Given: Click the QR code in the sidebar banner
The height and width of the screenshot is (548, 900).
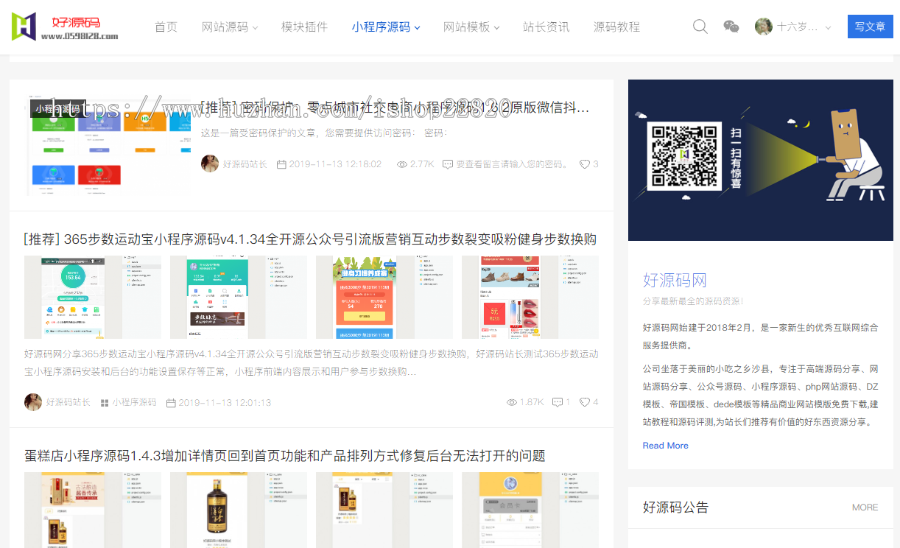Looking at the screenshot, I should click(x=684, y=156).
